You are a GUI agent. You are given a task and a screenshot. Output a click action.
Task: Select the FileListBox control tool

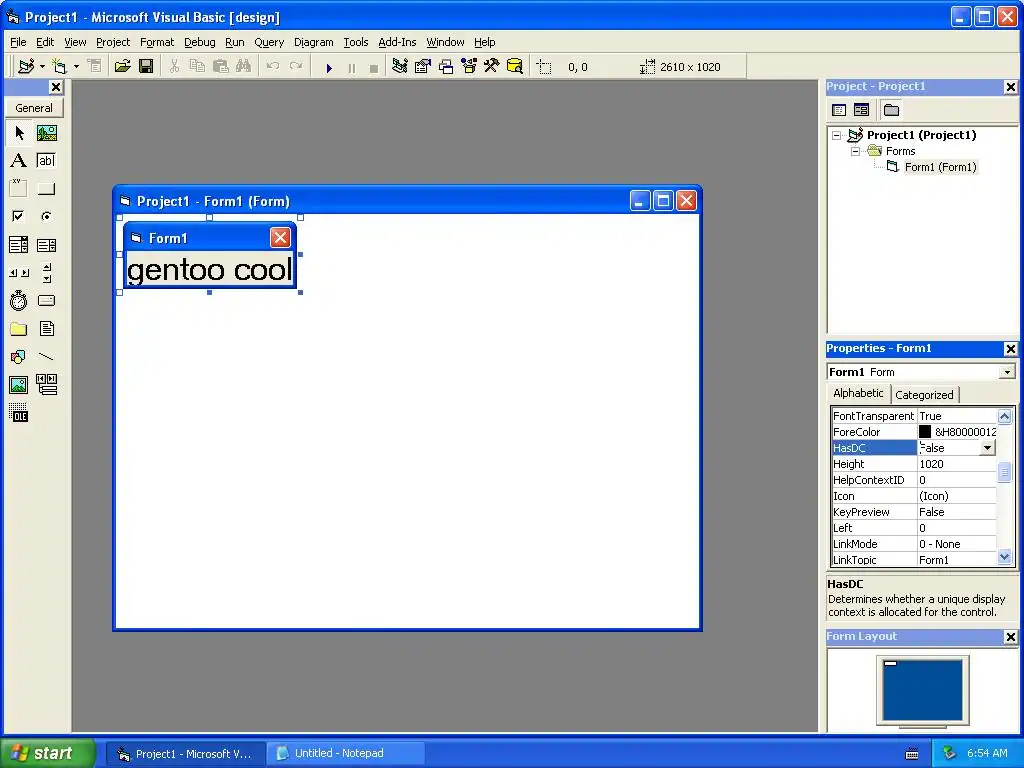point(46,329)
